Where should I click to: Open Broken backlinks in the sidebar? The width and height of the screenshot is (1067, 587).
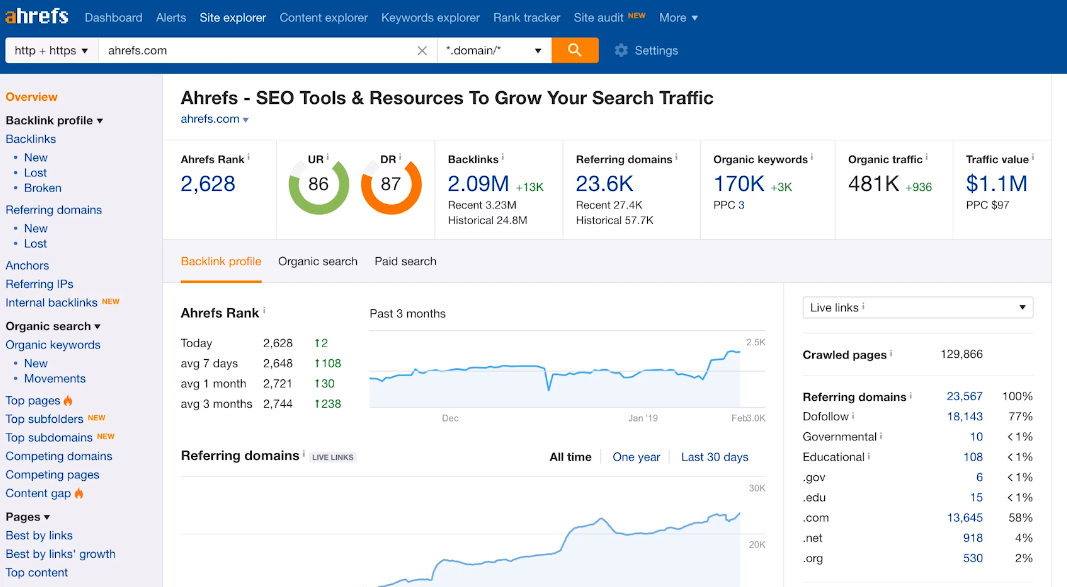pos(43,188)
